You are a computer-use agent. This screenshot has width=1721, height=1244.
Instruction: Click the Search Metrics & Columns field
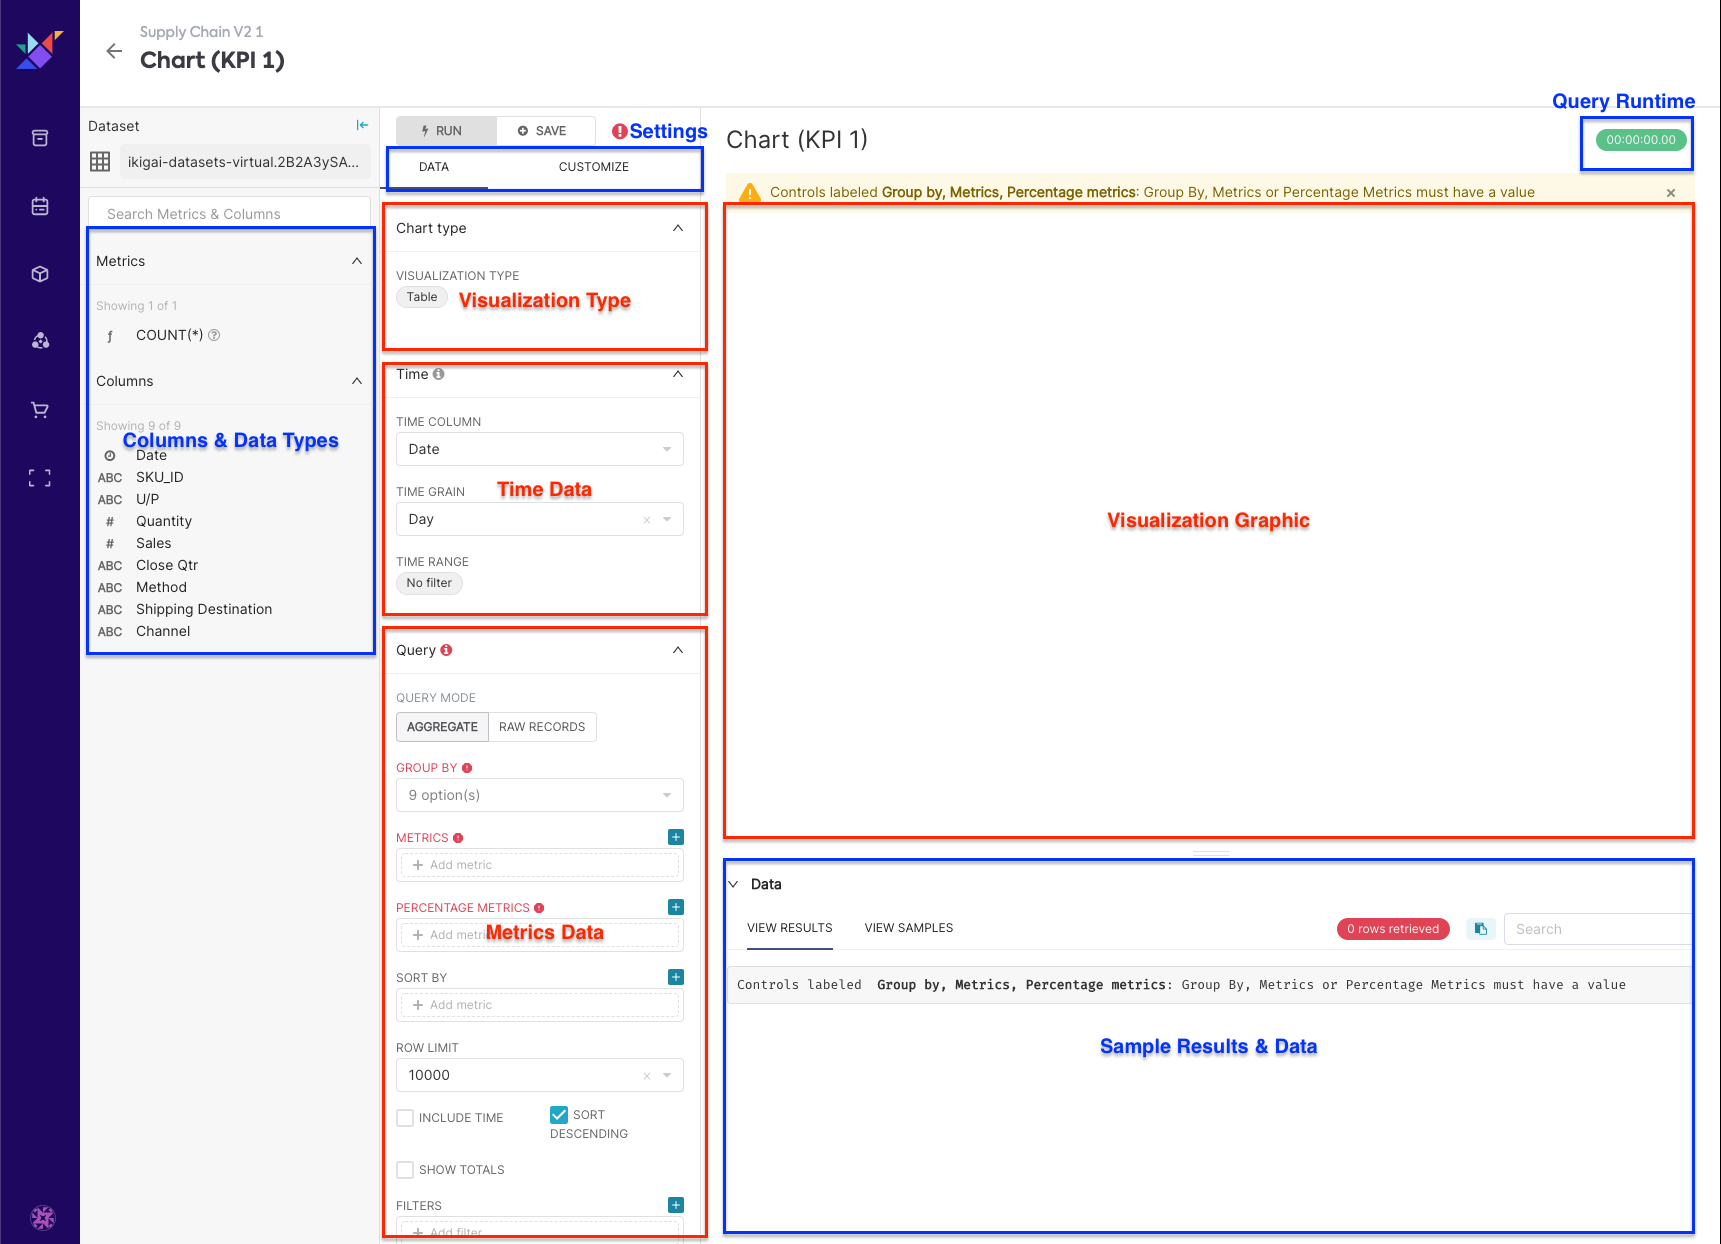(230, 214)
